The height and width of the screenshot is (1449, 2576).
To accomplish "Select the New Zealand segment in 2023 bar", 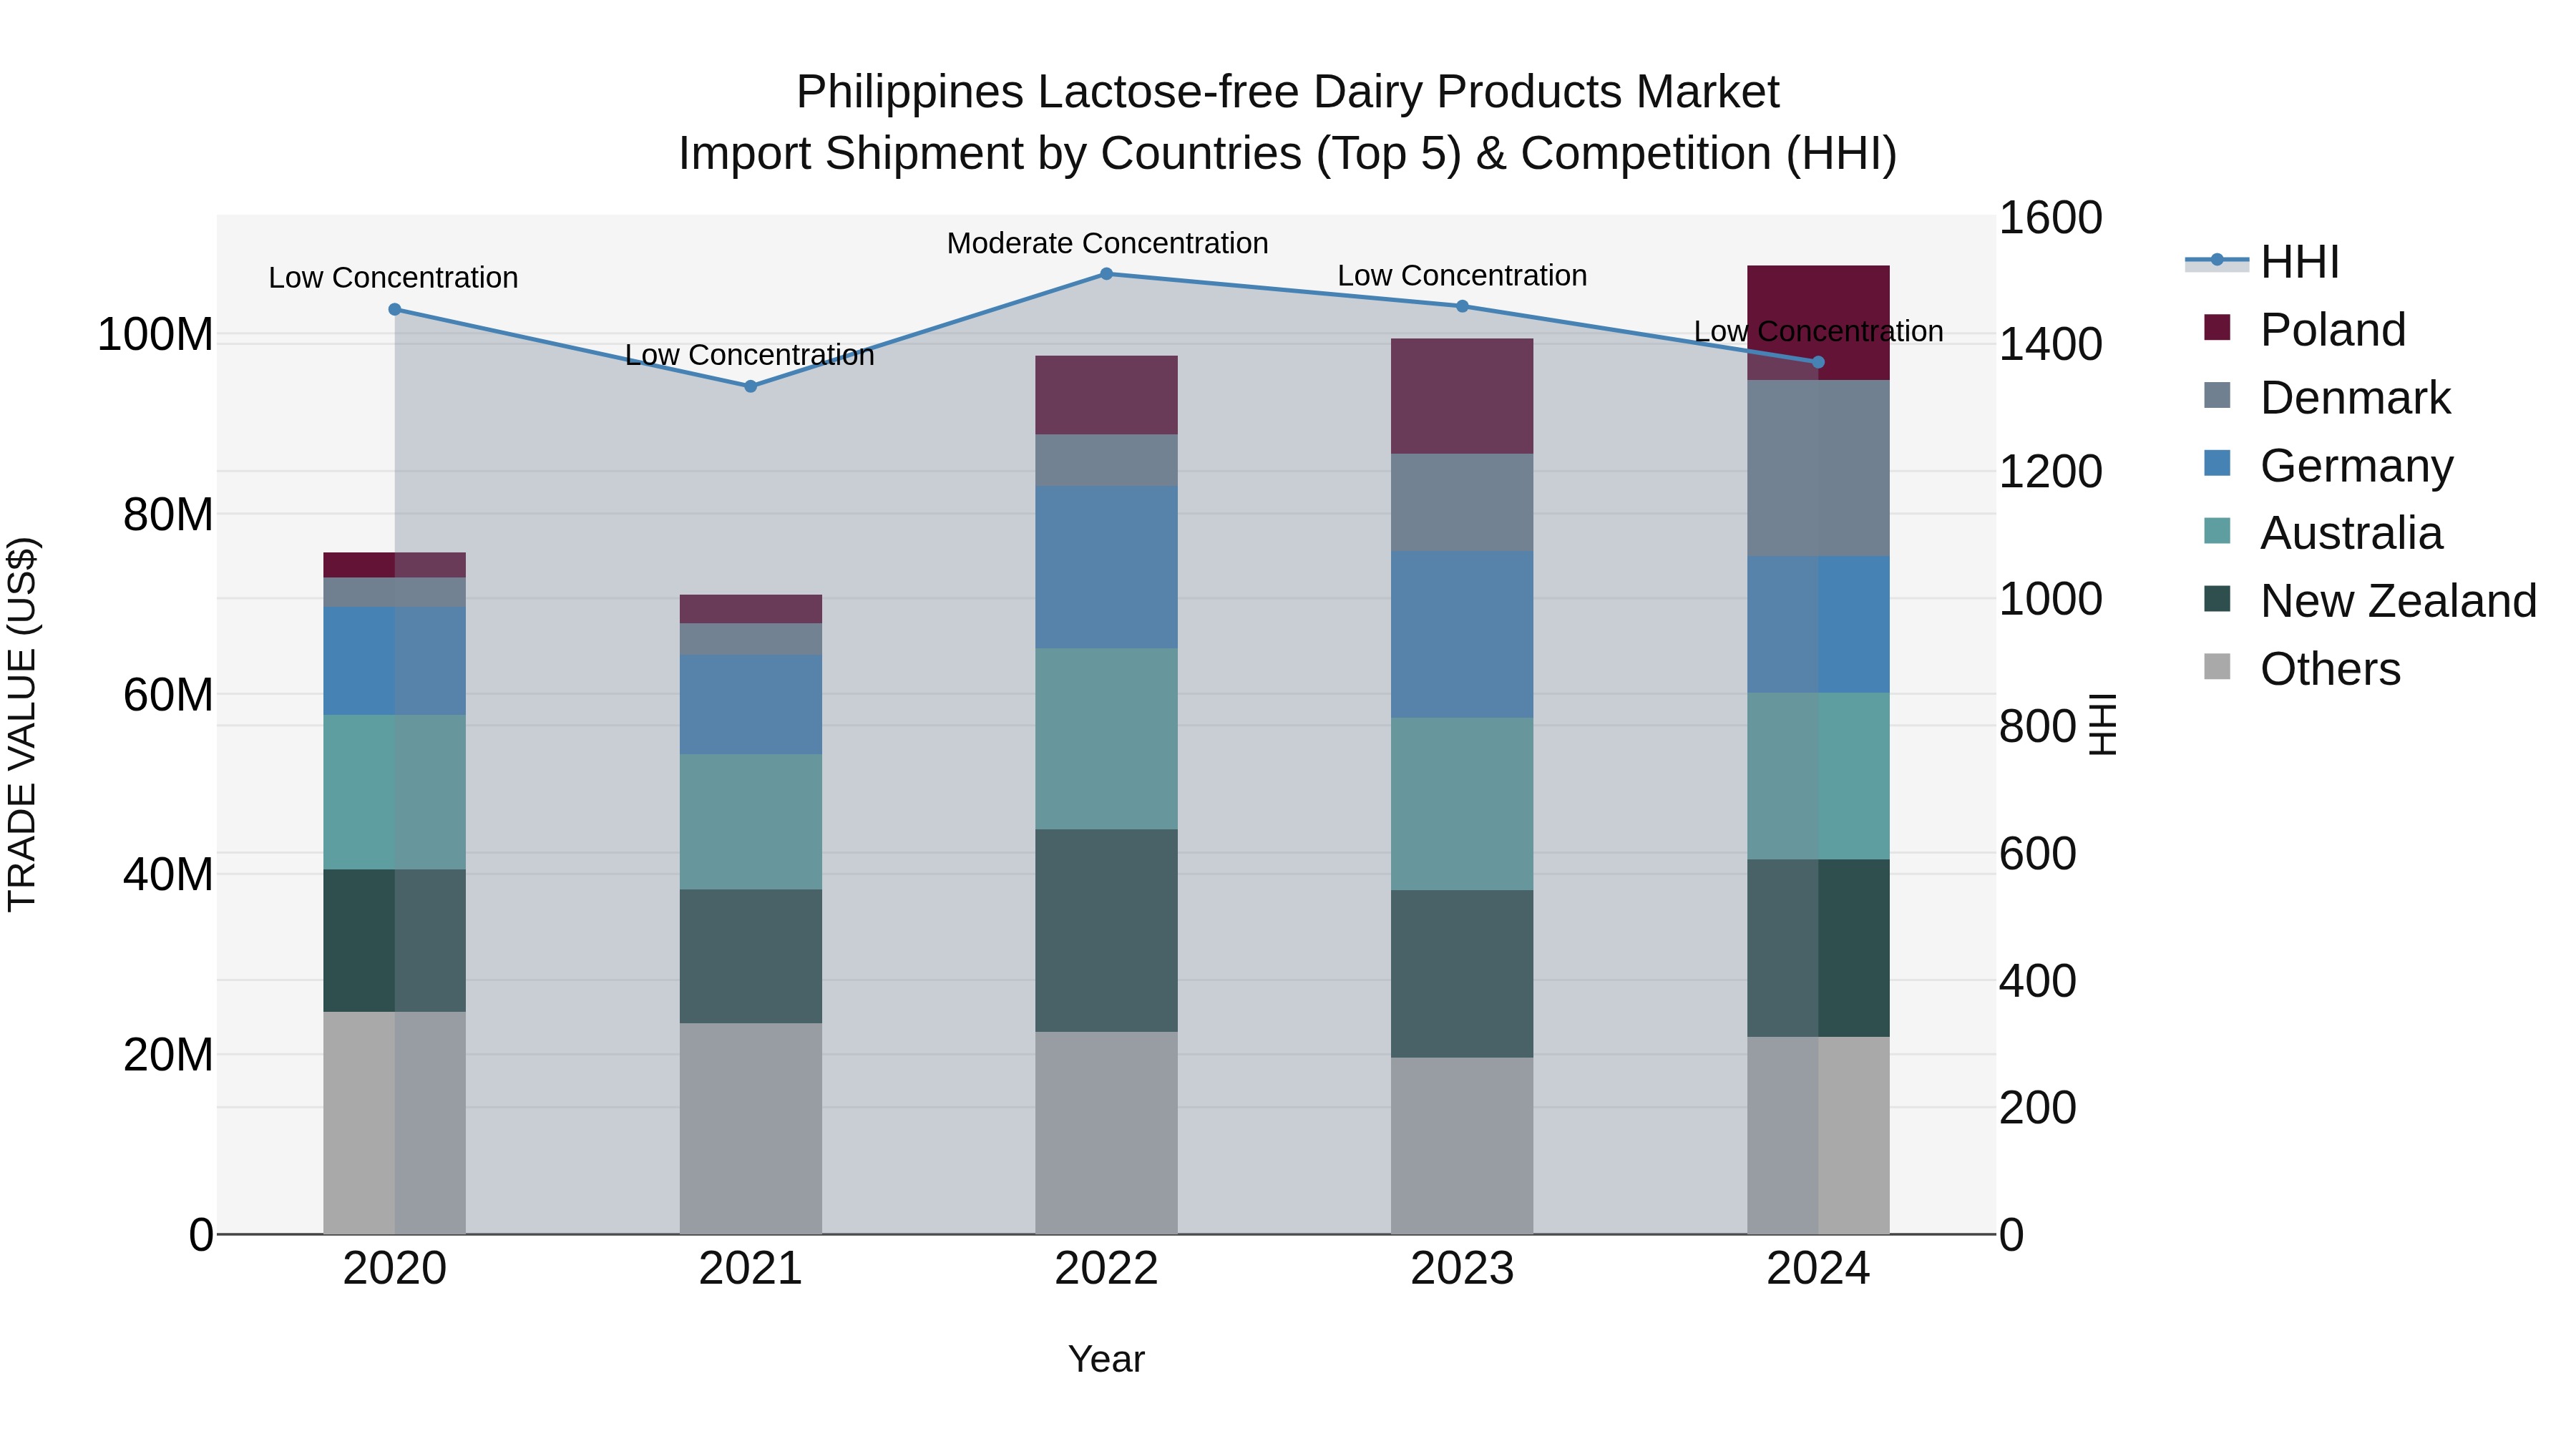I will (1462, 974).
